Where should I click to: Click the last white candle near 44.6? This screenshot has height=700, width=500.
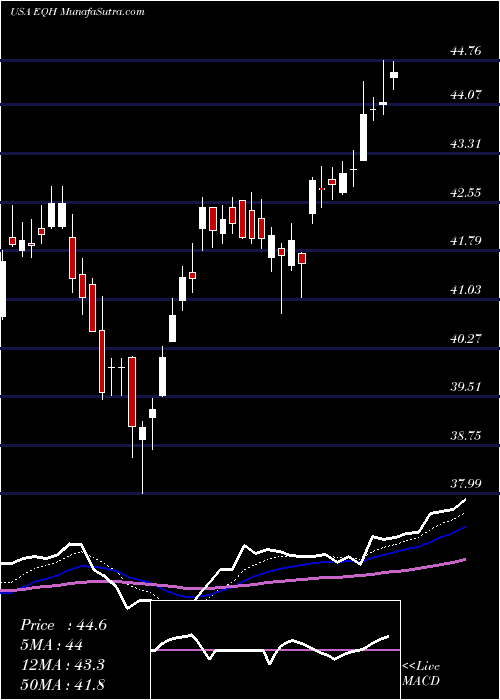point(394,75)
